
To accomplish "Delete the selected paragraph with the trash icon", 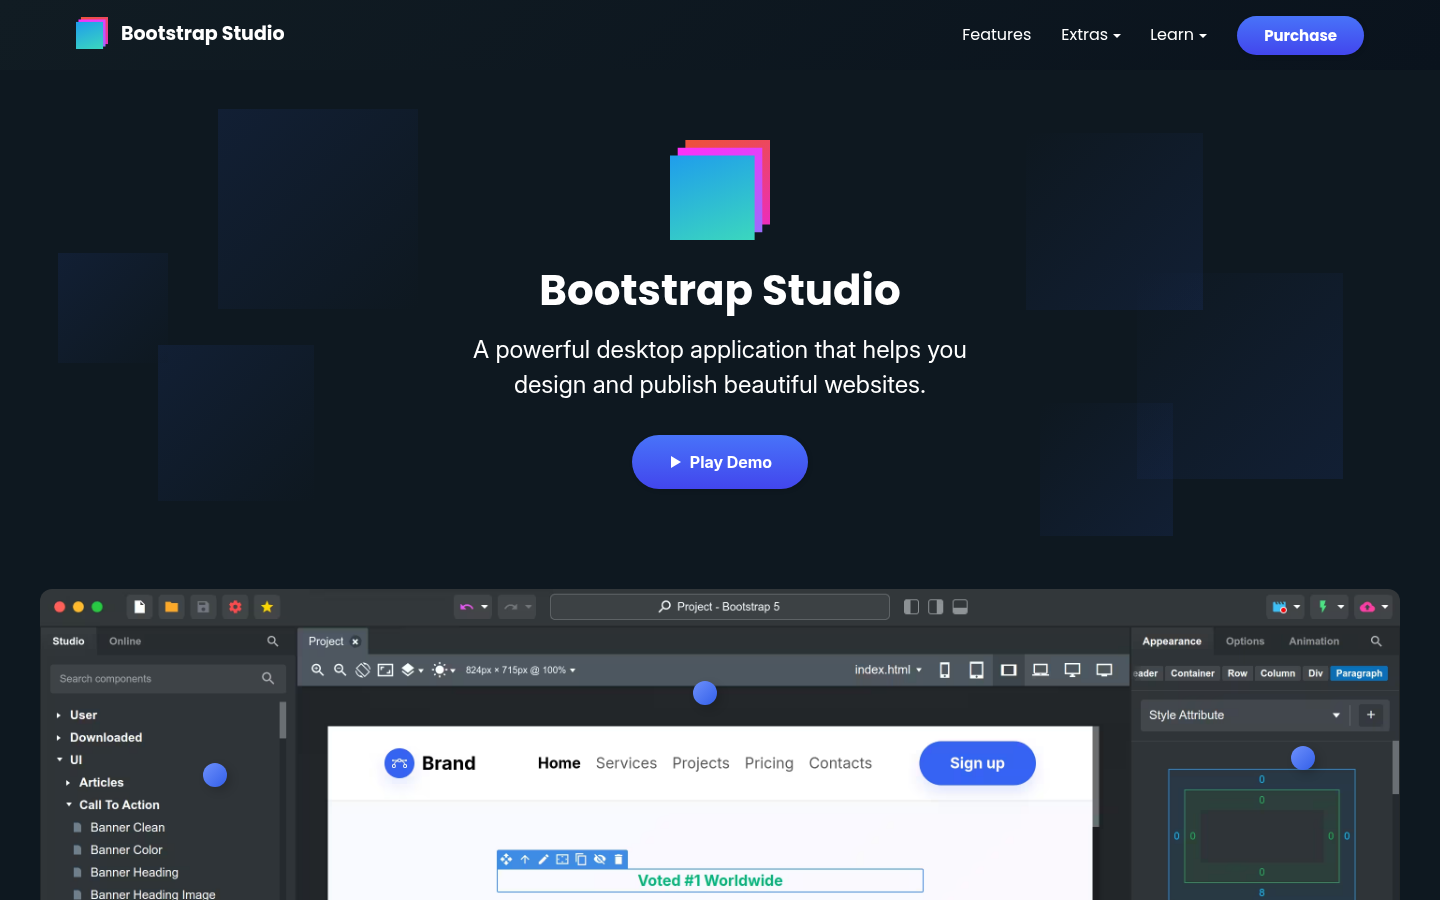I will 618,859.
